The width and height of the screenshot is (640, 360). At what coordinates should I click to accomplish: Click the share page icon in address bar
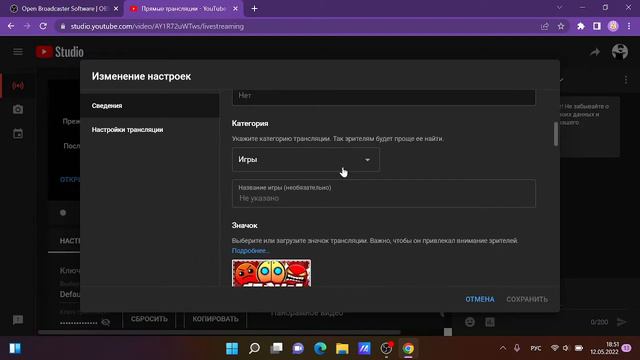pos(544,26)
